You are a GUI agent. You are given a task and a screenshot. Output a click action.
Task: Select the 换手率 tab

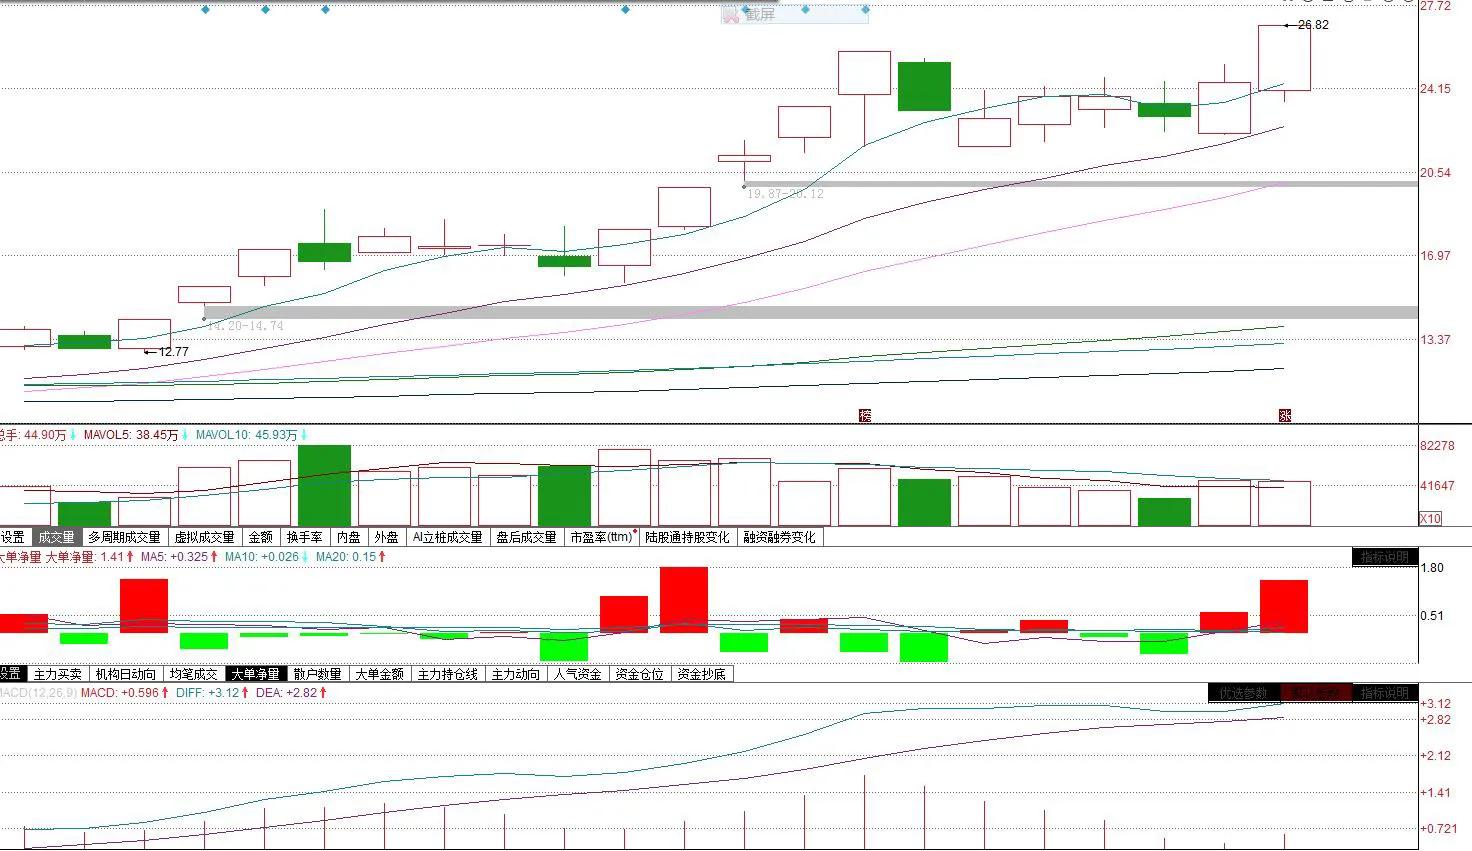tap(305, 537)
